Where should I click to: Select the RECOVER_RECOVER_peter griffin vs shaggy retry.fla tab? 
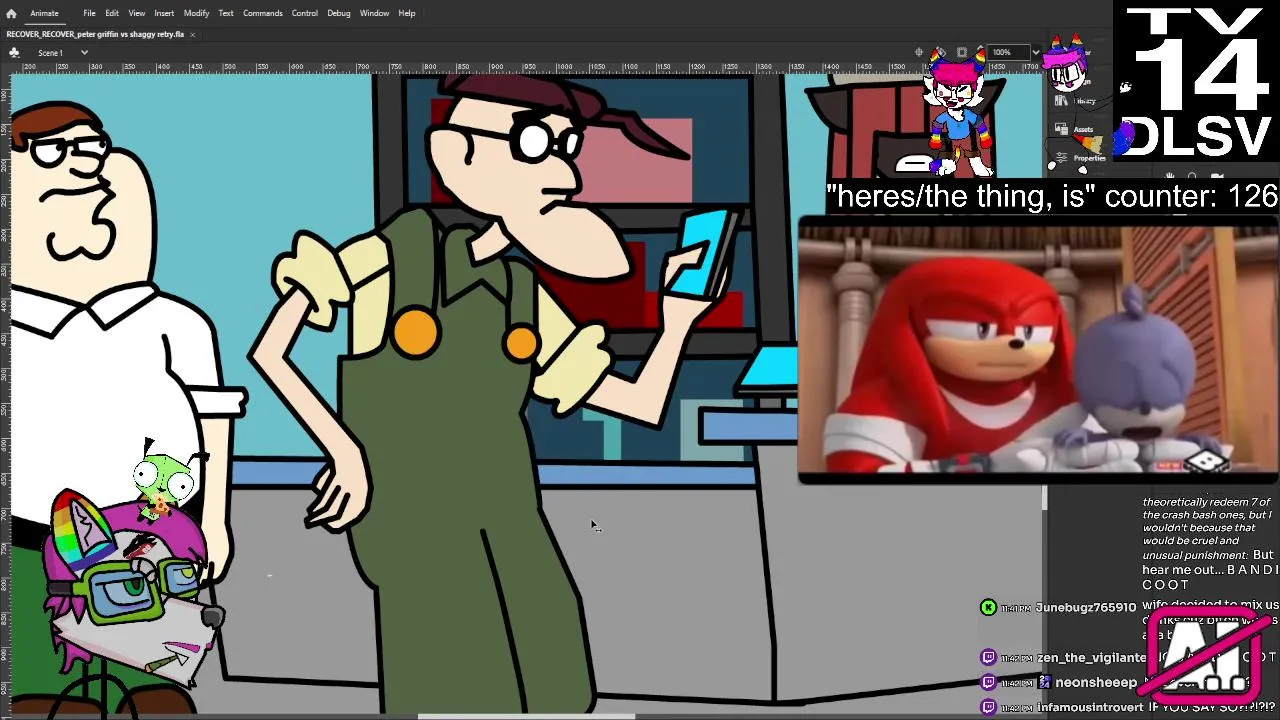coord(95,34)
